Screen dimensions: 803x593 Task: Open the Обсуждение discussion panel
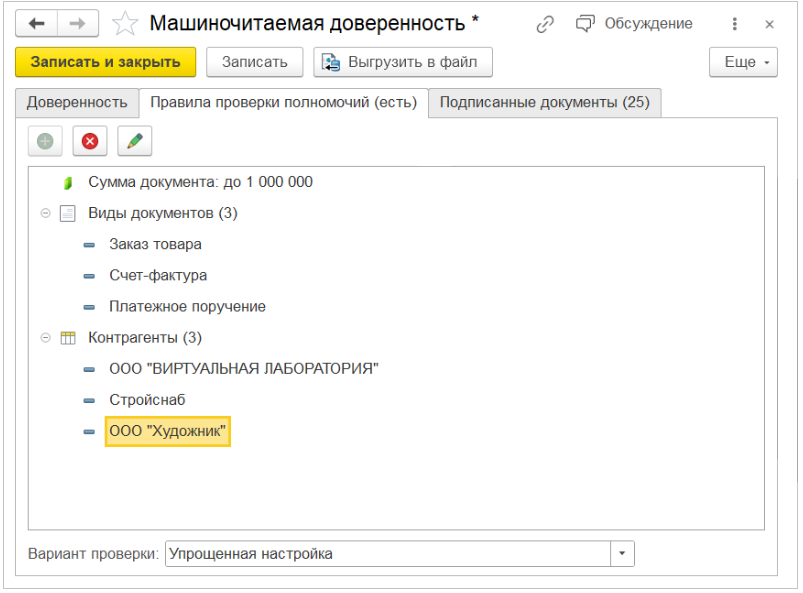(x=634, y=24)
